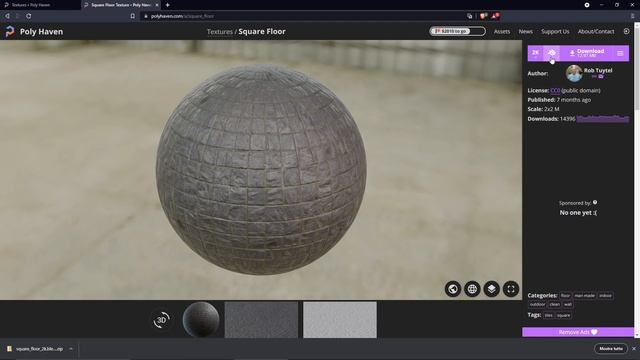Screen dimensions: 640x360
Task: Open the Assets menu
Action: (x=502, y=31)
